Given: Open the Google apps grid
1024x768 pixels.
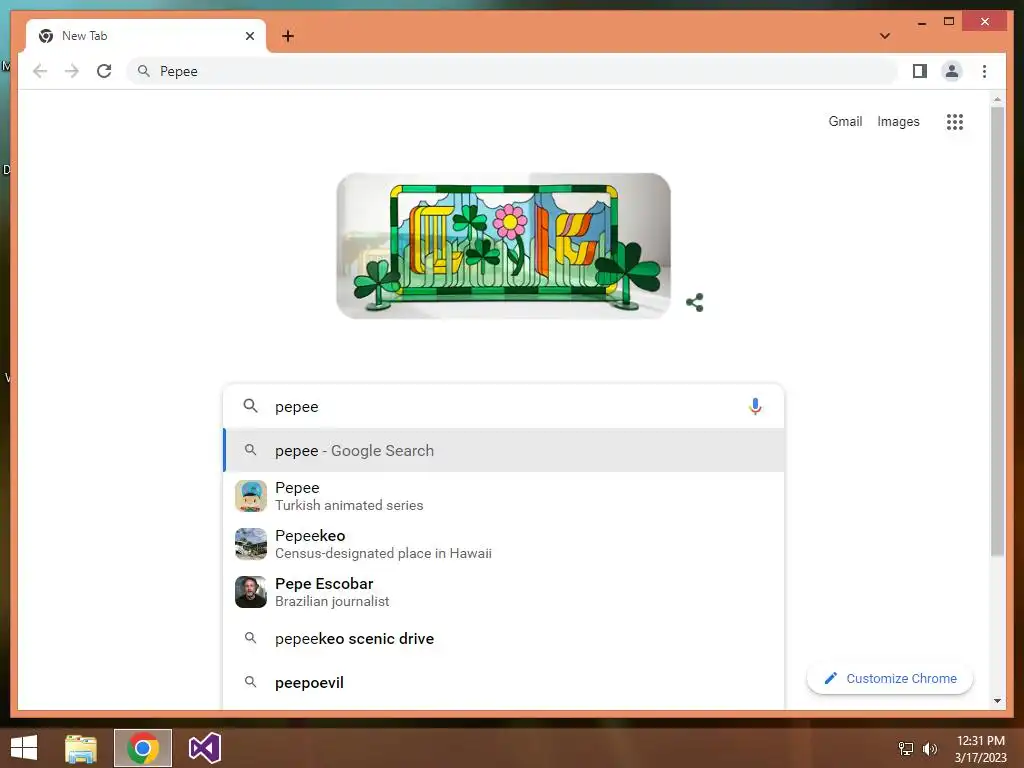Looking at the screenshot, I should (955, 121).
